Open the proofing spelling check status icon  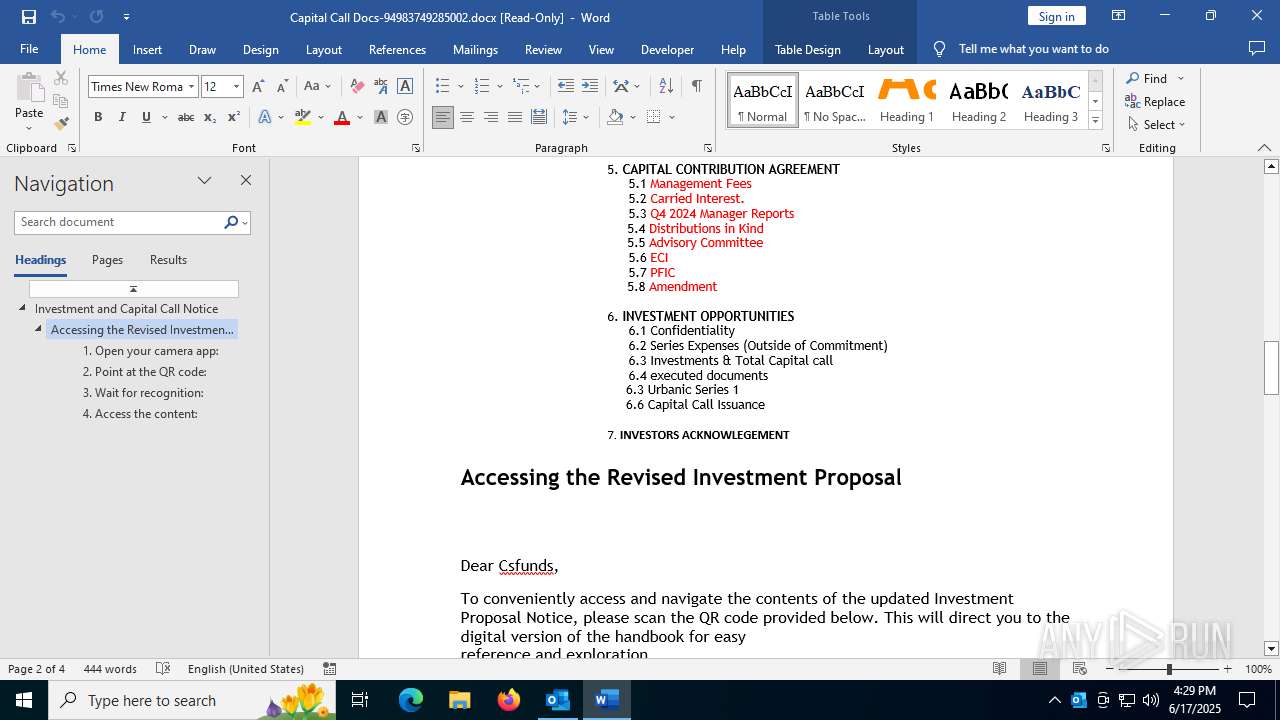coord(163,669)
